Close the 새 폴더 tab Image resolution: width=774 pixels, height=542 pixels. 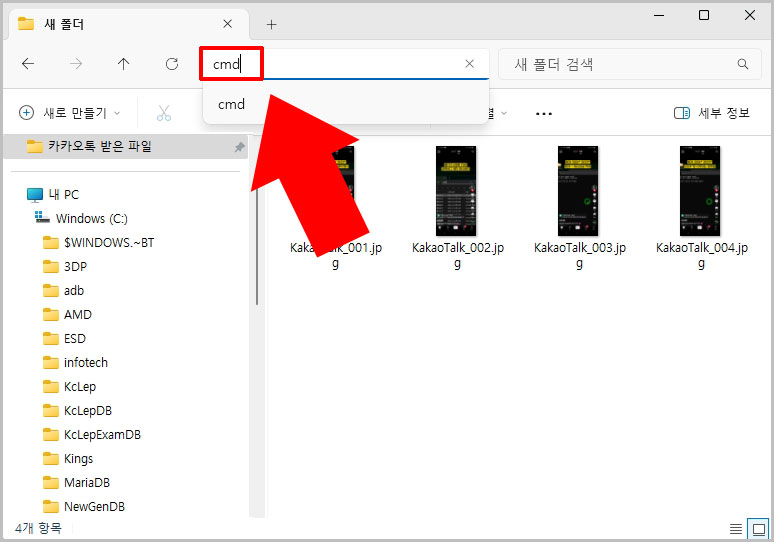coord(228,24)
